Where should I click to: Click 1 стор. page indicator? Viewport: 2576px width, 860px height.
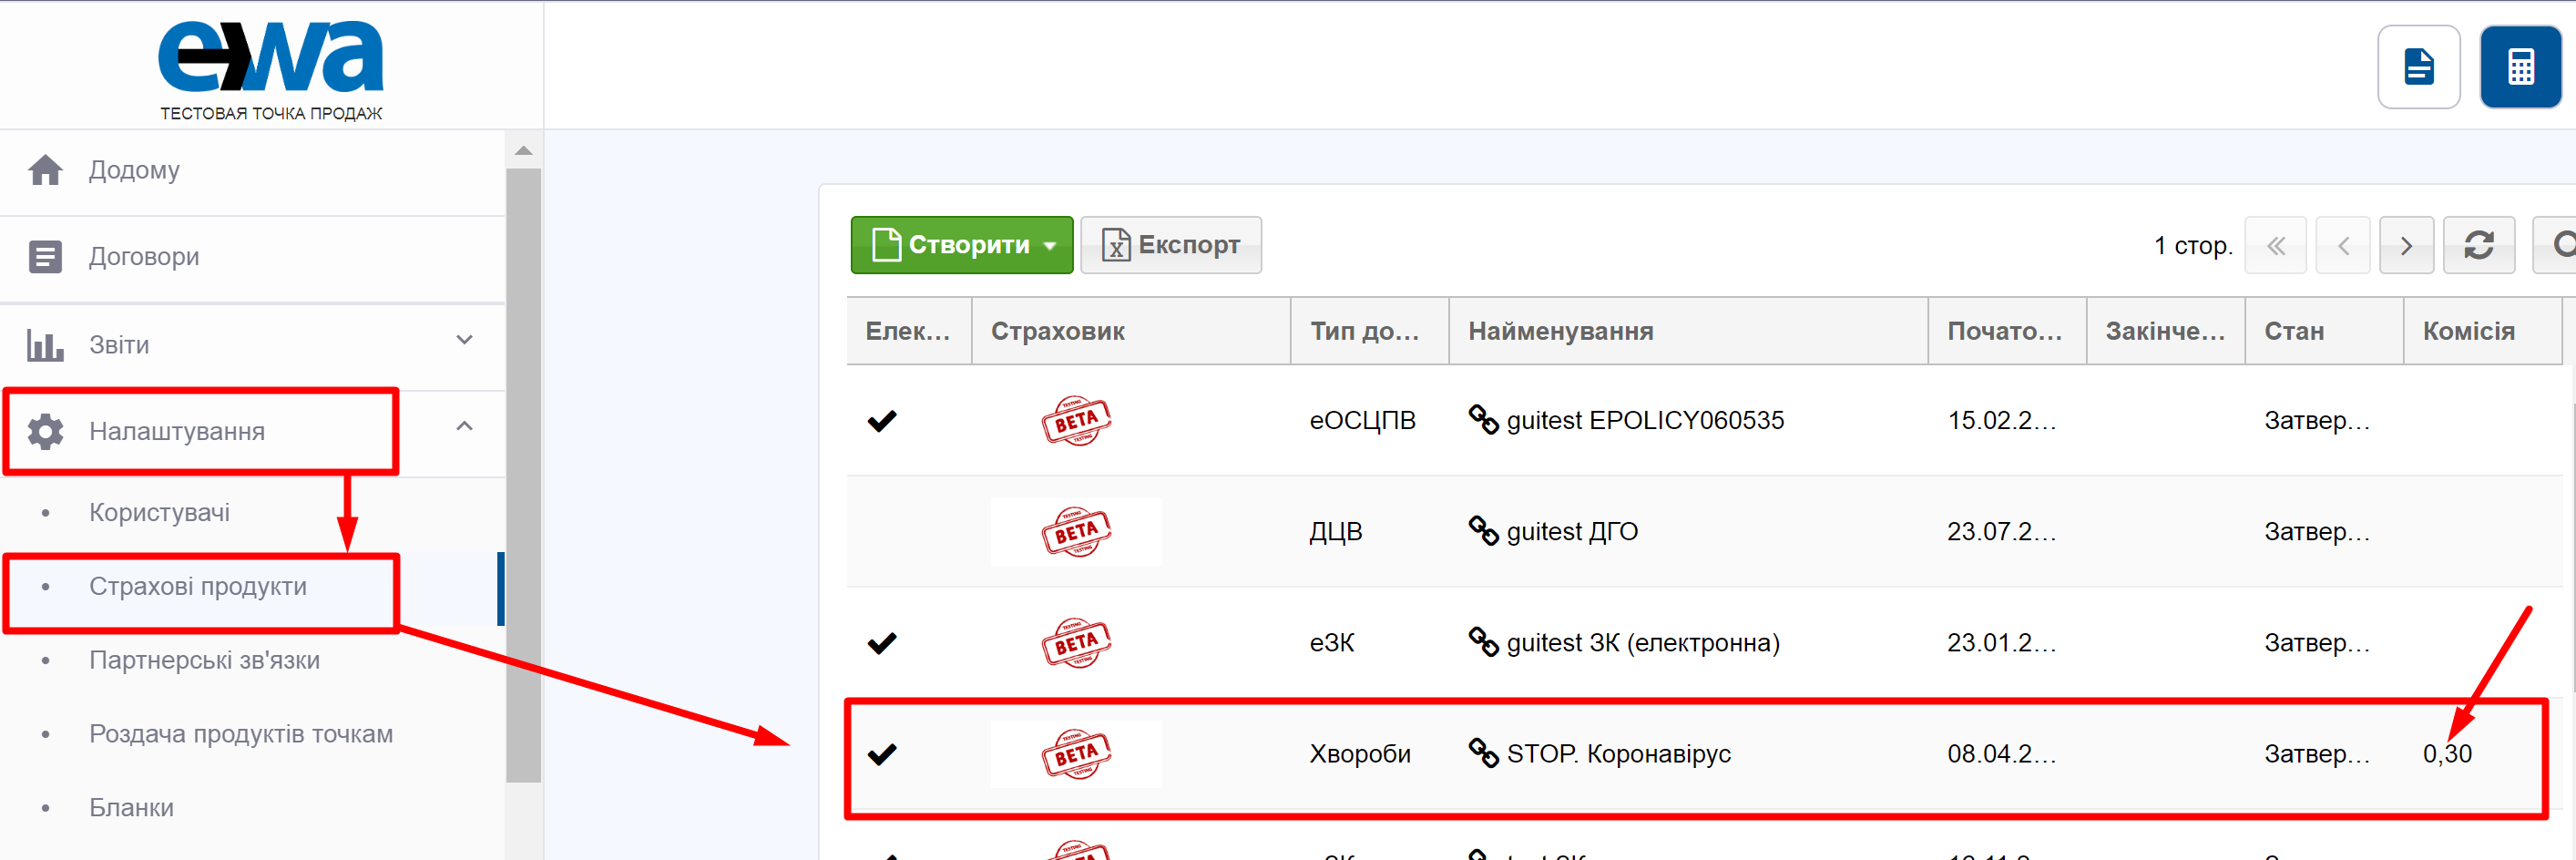pos(2193,245)
